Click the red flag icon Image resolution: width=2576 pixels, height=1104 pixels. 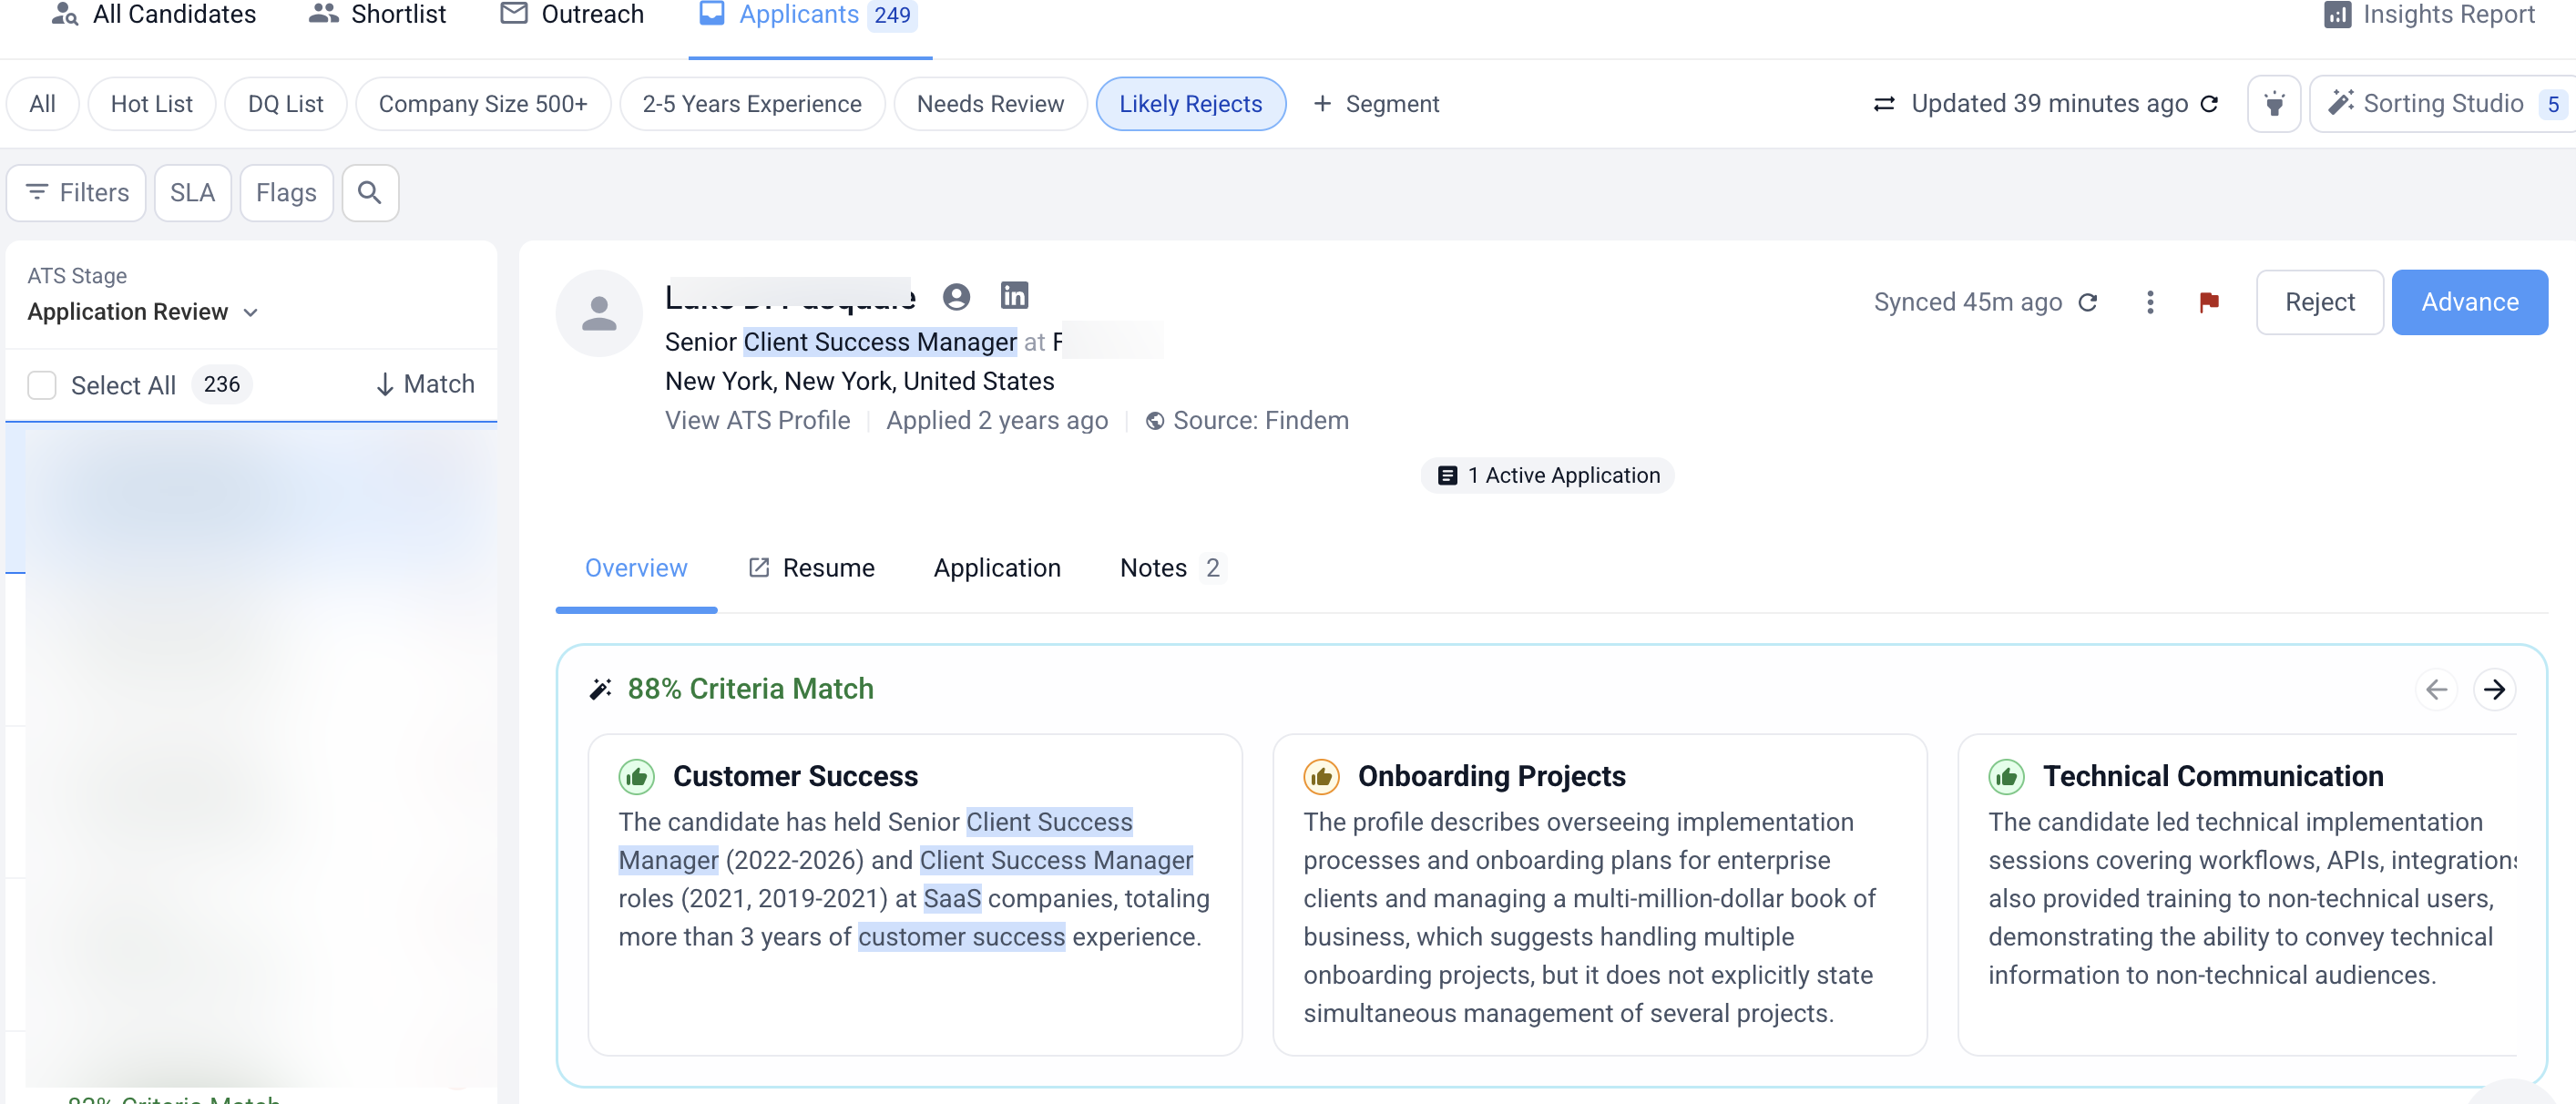[x=2209, y=302]
